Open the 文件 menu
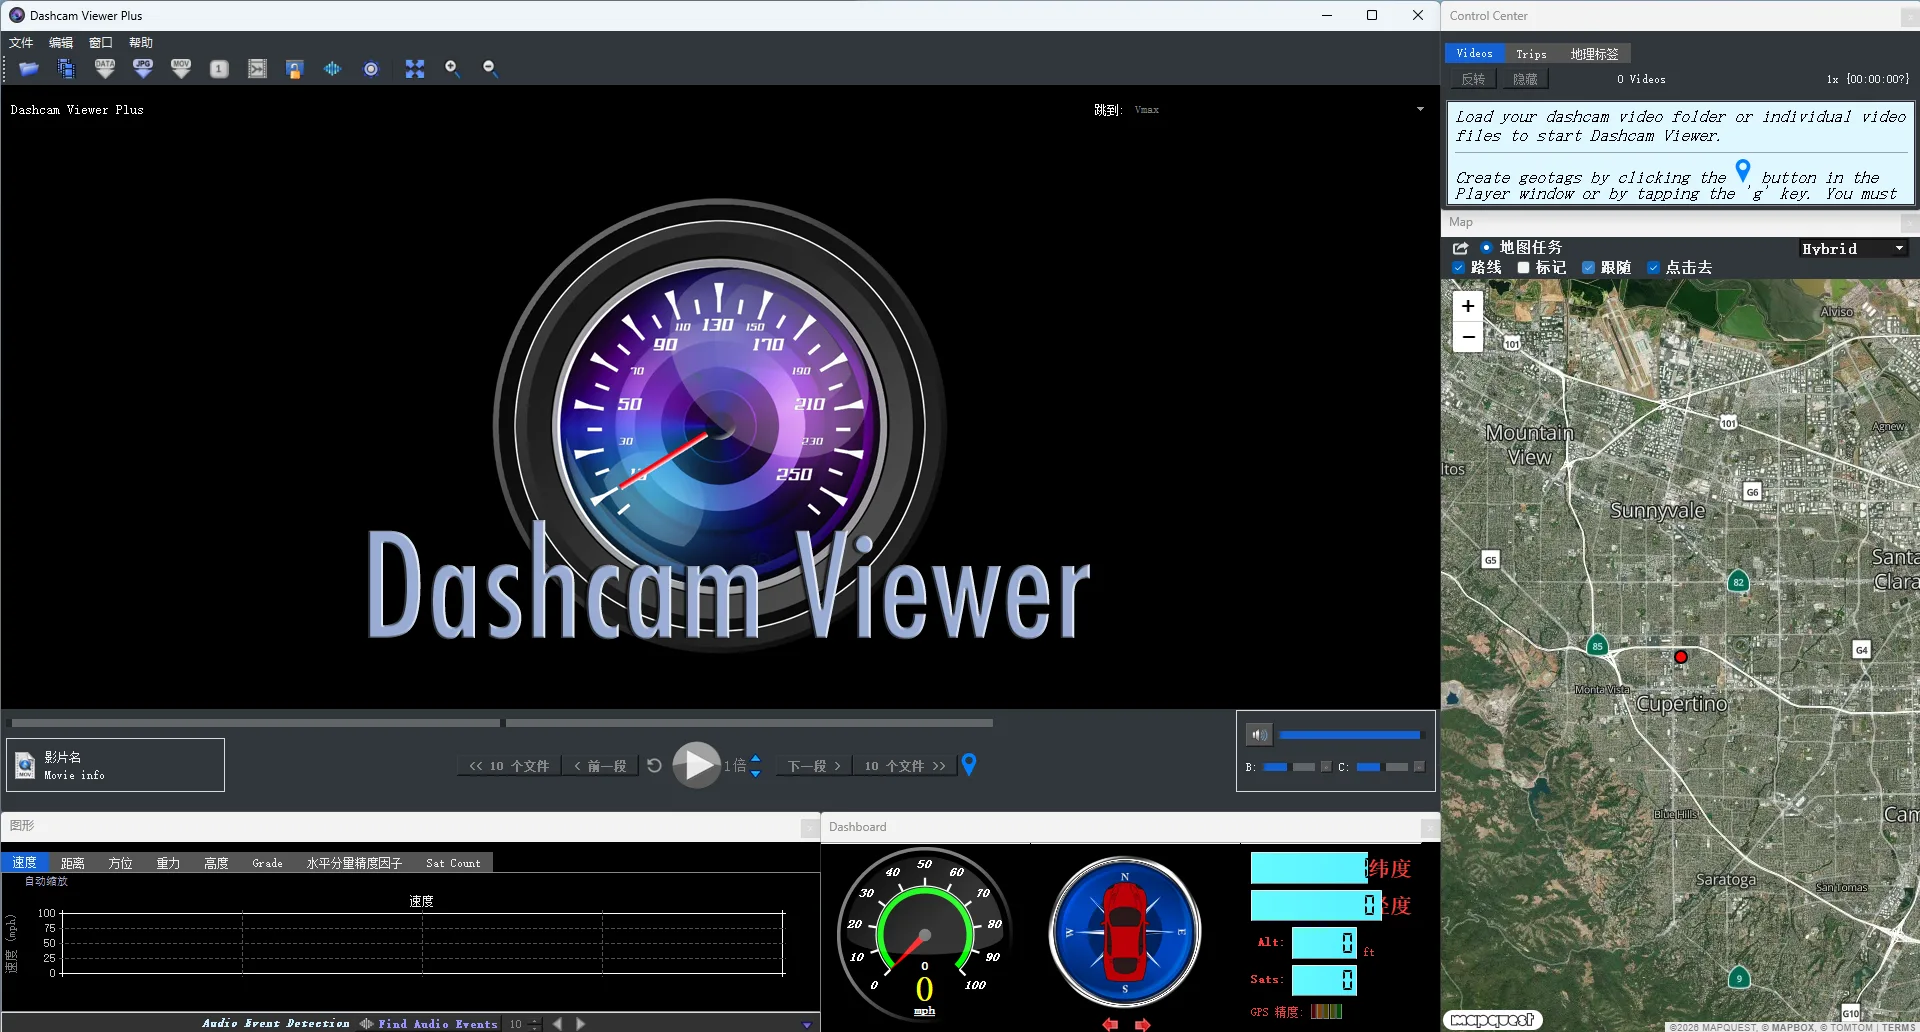Screen dimensions: 1920x1032 (21, 43)
